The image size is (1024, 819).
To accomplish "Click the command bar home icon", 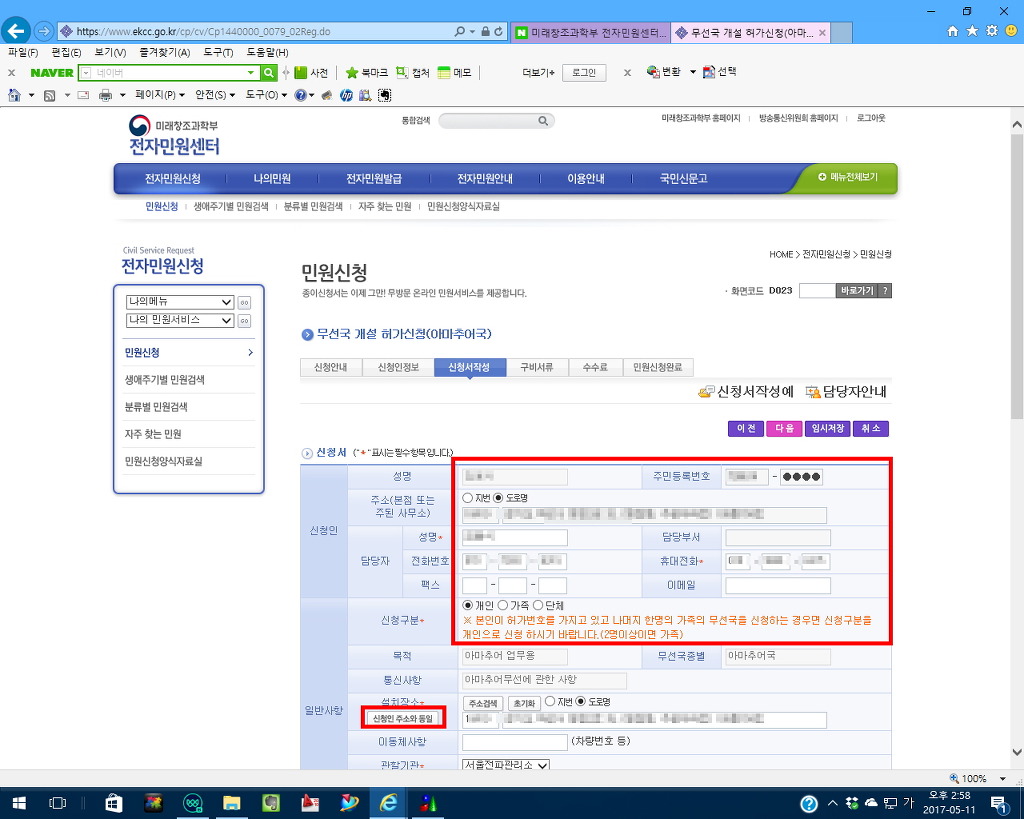I will (14, 95).
